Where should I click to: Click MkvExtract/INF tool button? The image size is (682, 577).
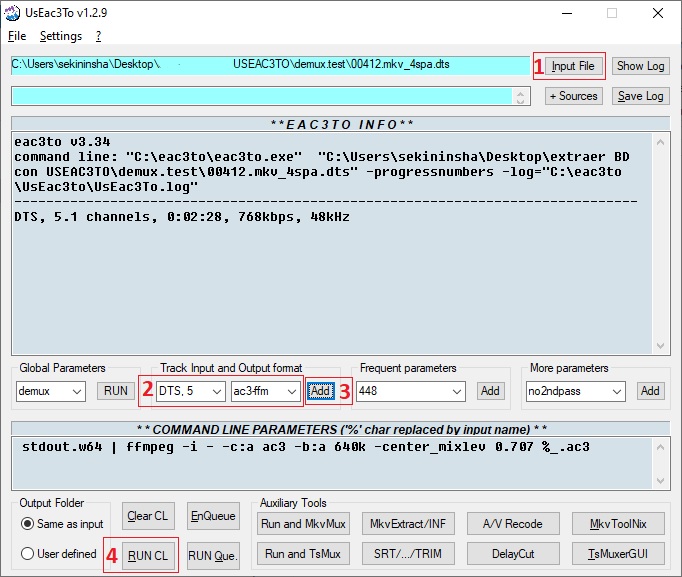coord(408,524)
